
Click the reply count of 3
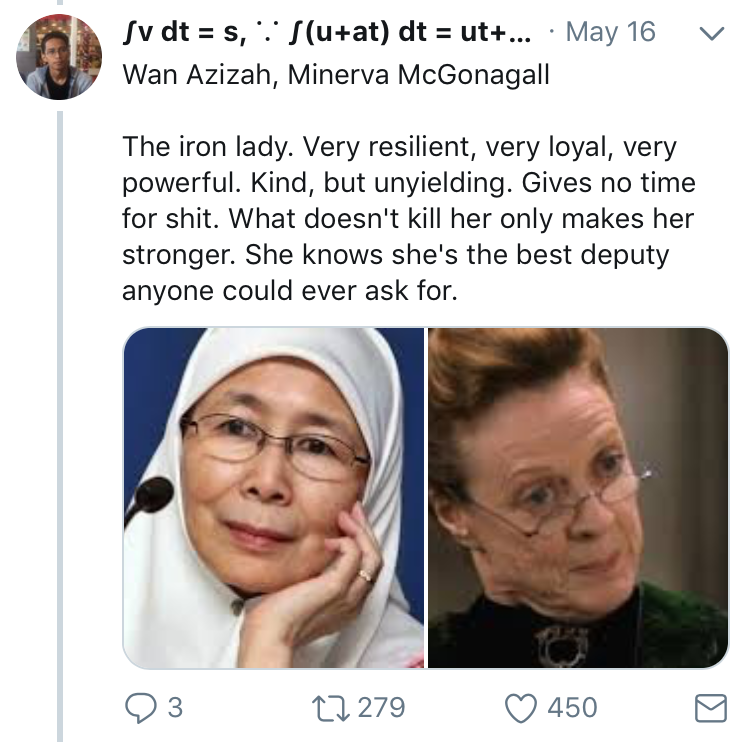(x=175, y=708)
